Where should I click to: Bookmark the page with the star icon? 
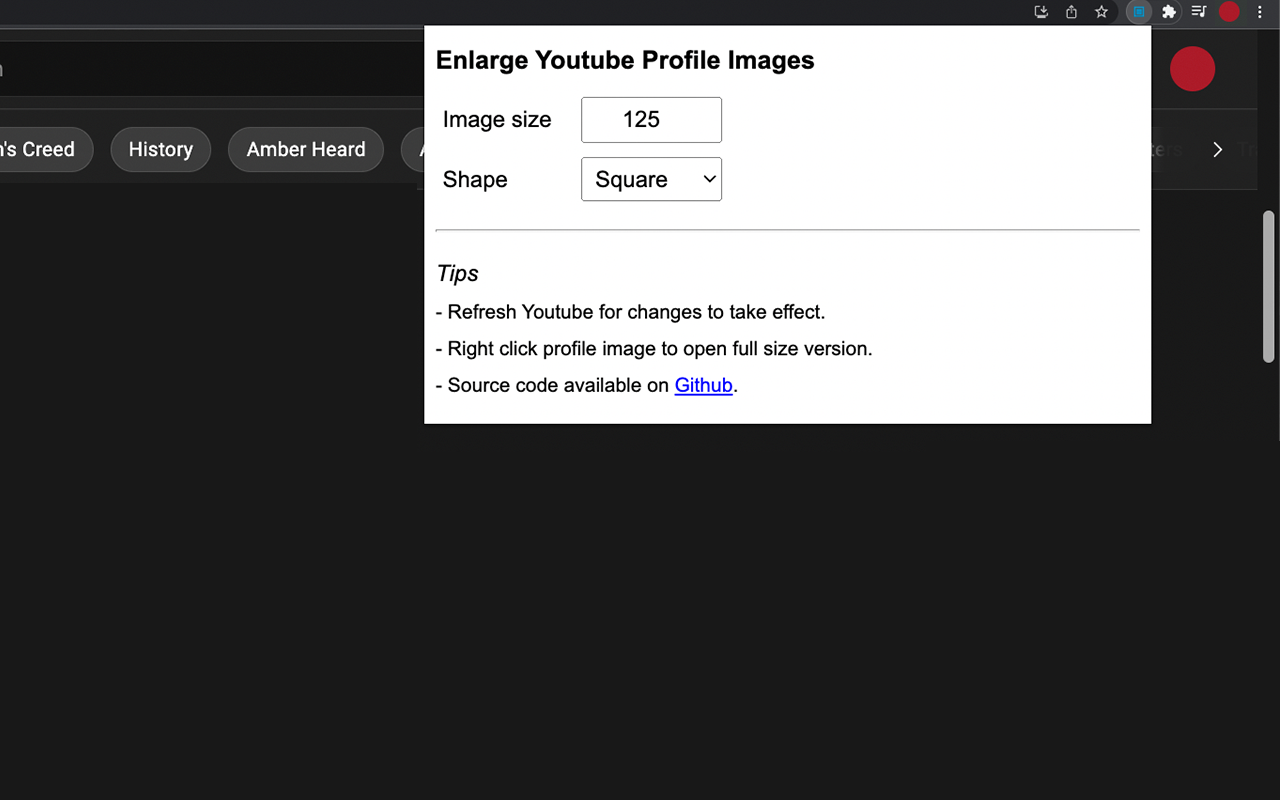pyautogui.click(x=1101, y=12)
